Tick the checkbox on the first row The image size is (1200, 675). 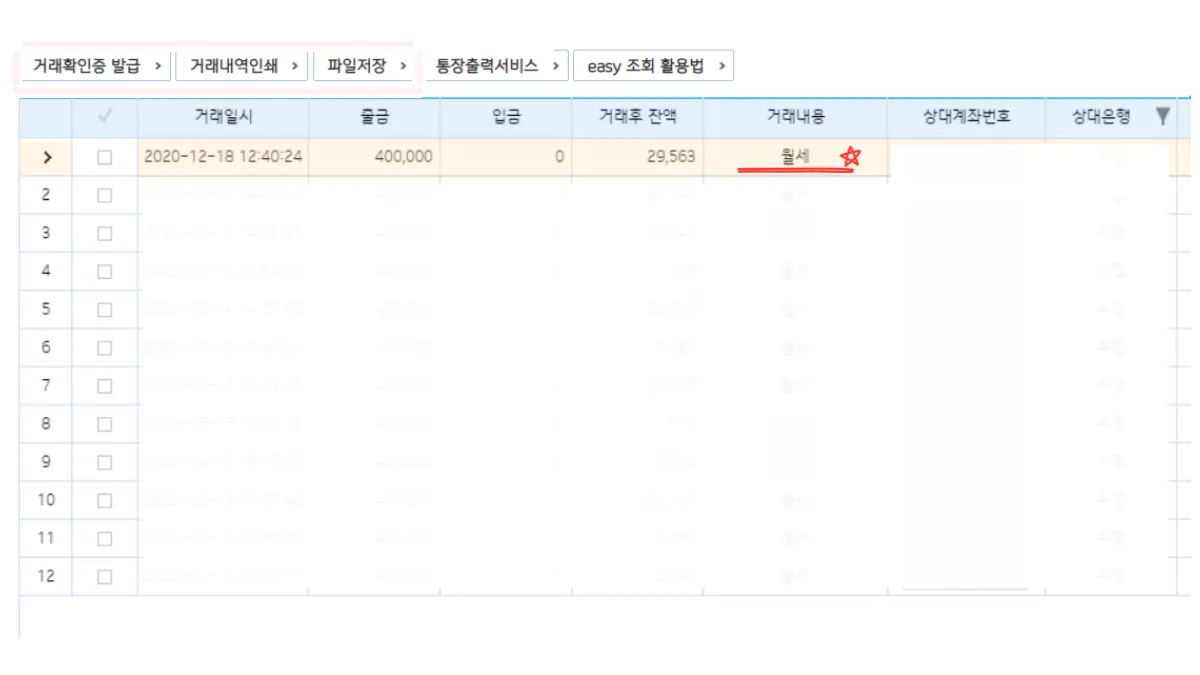click(x=104, y=157)
